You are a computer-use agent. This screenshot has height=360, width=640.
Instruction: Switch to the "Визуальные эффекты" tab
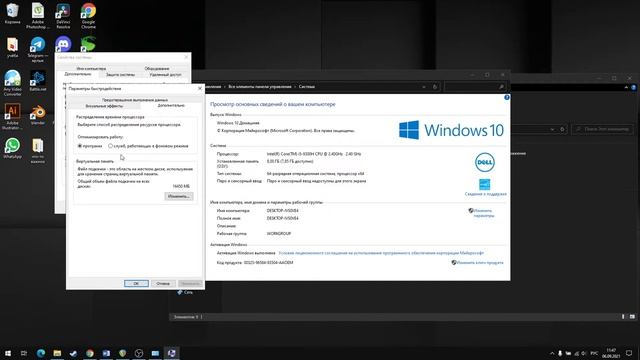tap(104, 106)
